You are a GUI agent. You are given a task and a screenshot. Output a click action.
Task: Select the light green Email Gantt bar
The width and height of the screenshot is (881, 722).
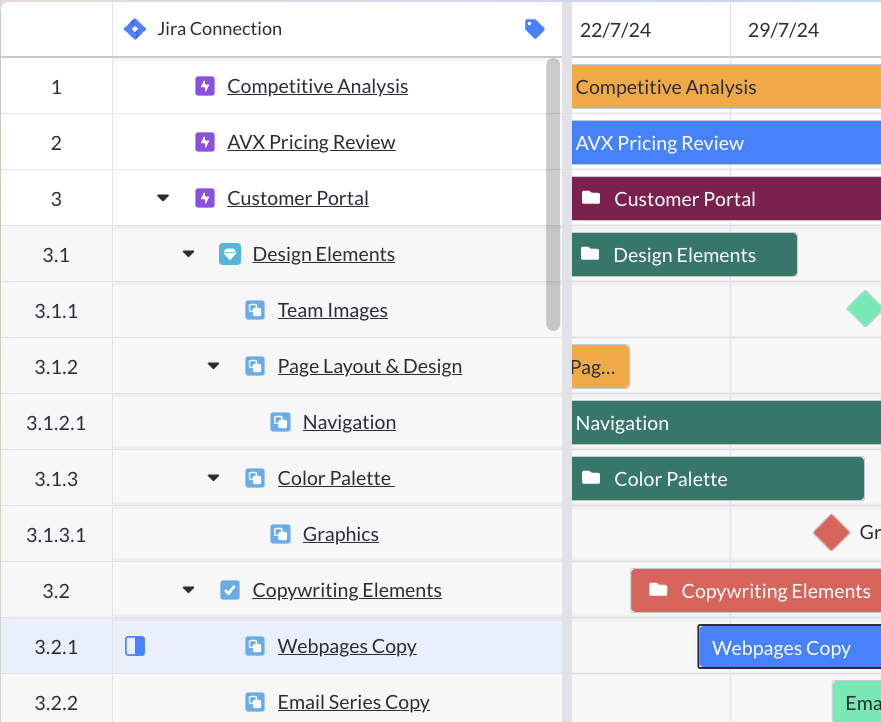point(856,701)
